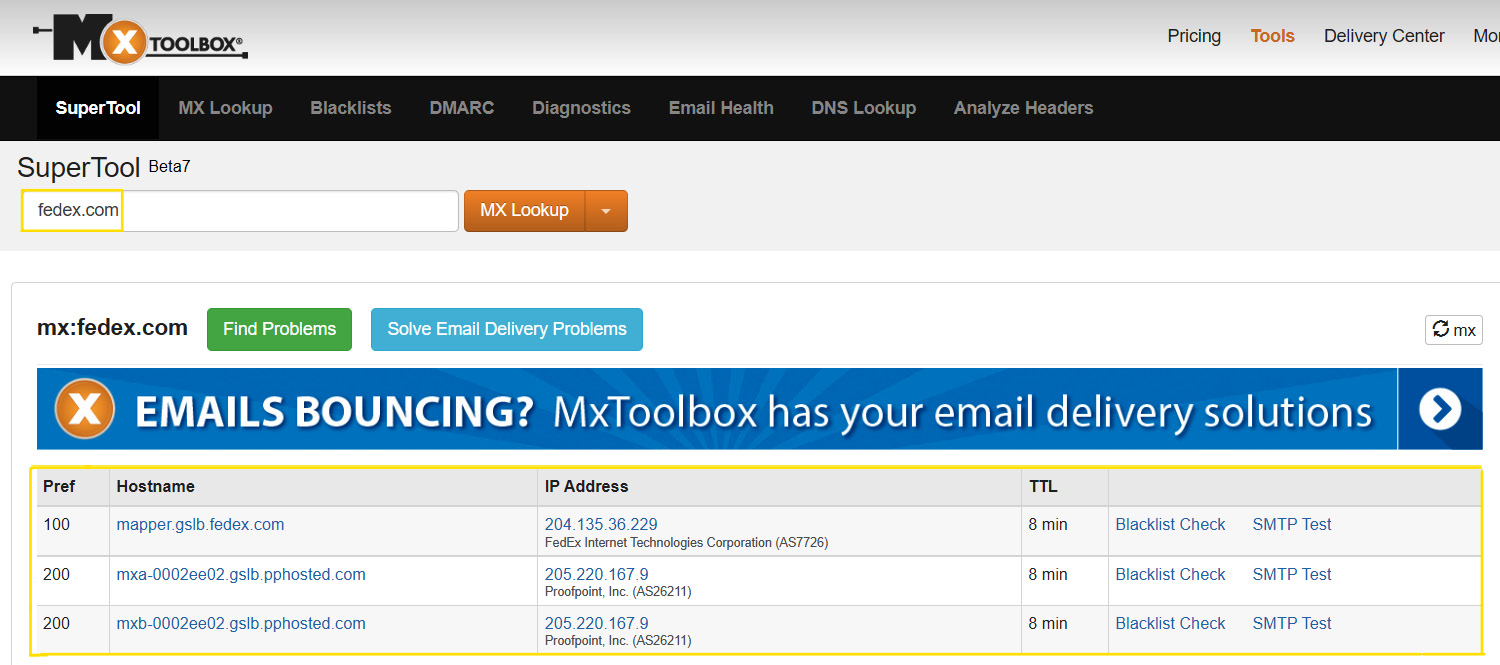Click the Find Problems button

coord(279,329)
